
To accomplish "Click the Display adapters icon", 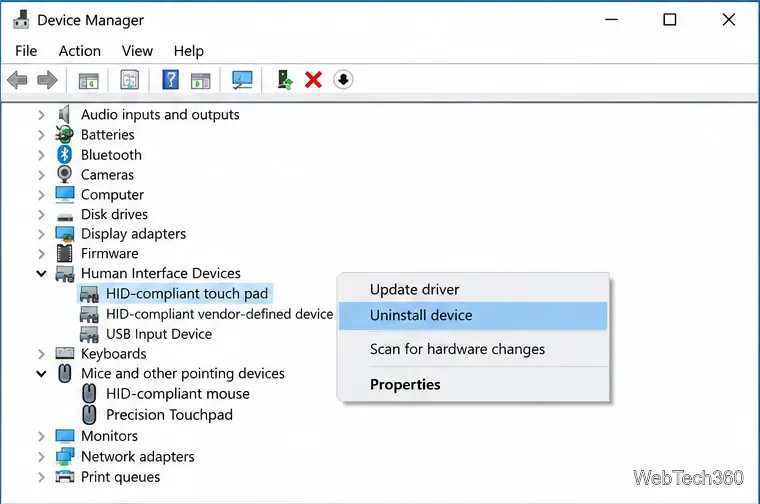I will click(x=64, y=234).
